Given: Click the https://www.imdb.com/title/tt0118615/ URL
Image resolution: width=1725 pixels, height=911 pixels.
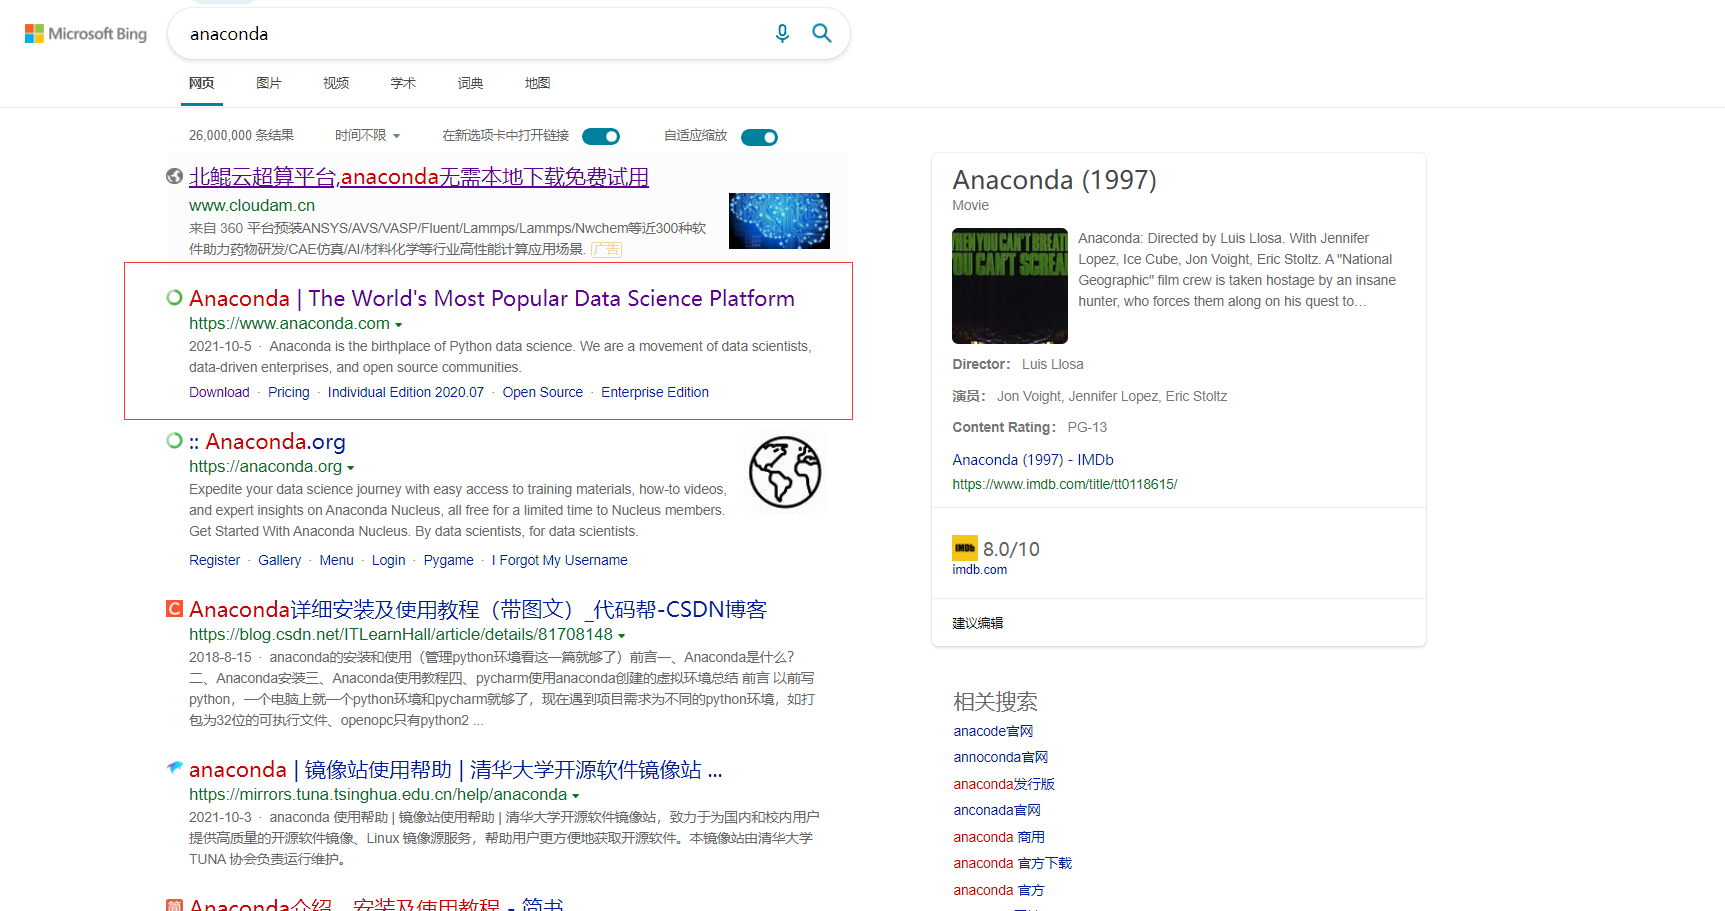Looking at the screenshot, I should 1065,484.
